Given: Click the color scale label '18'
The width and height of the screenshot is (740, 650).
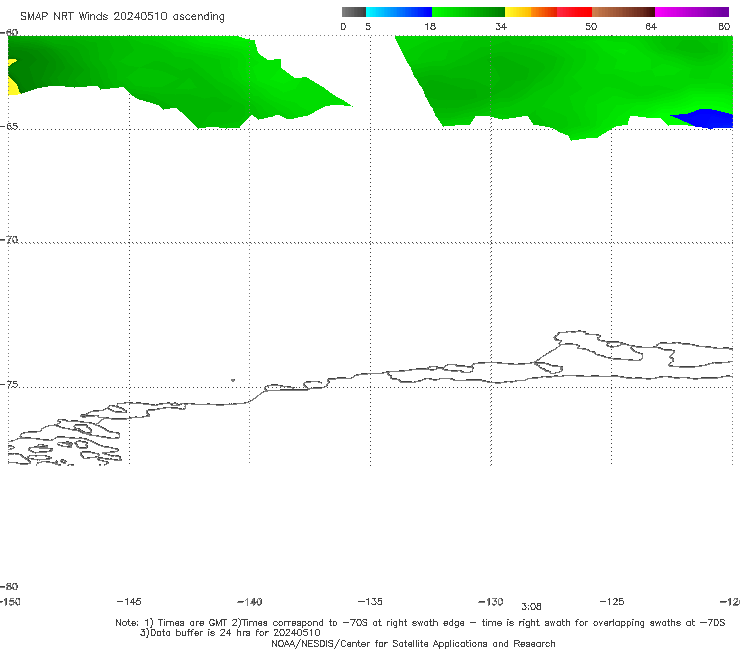Looking at the screenshot, I should point(430,27).
